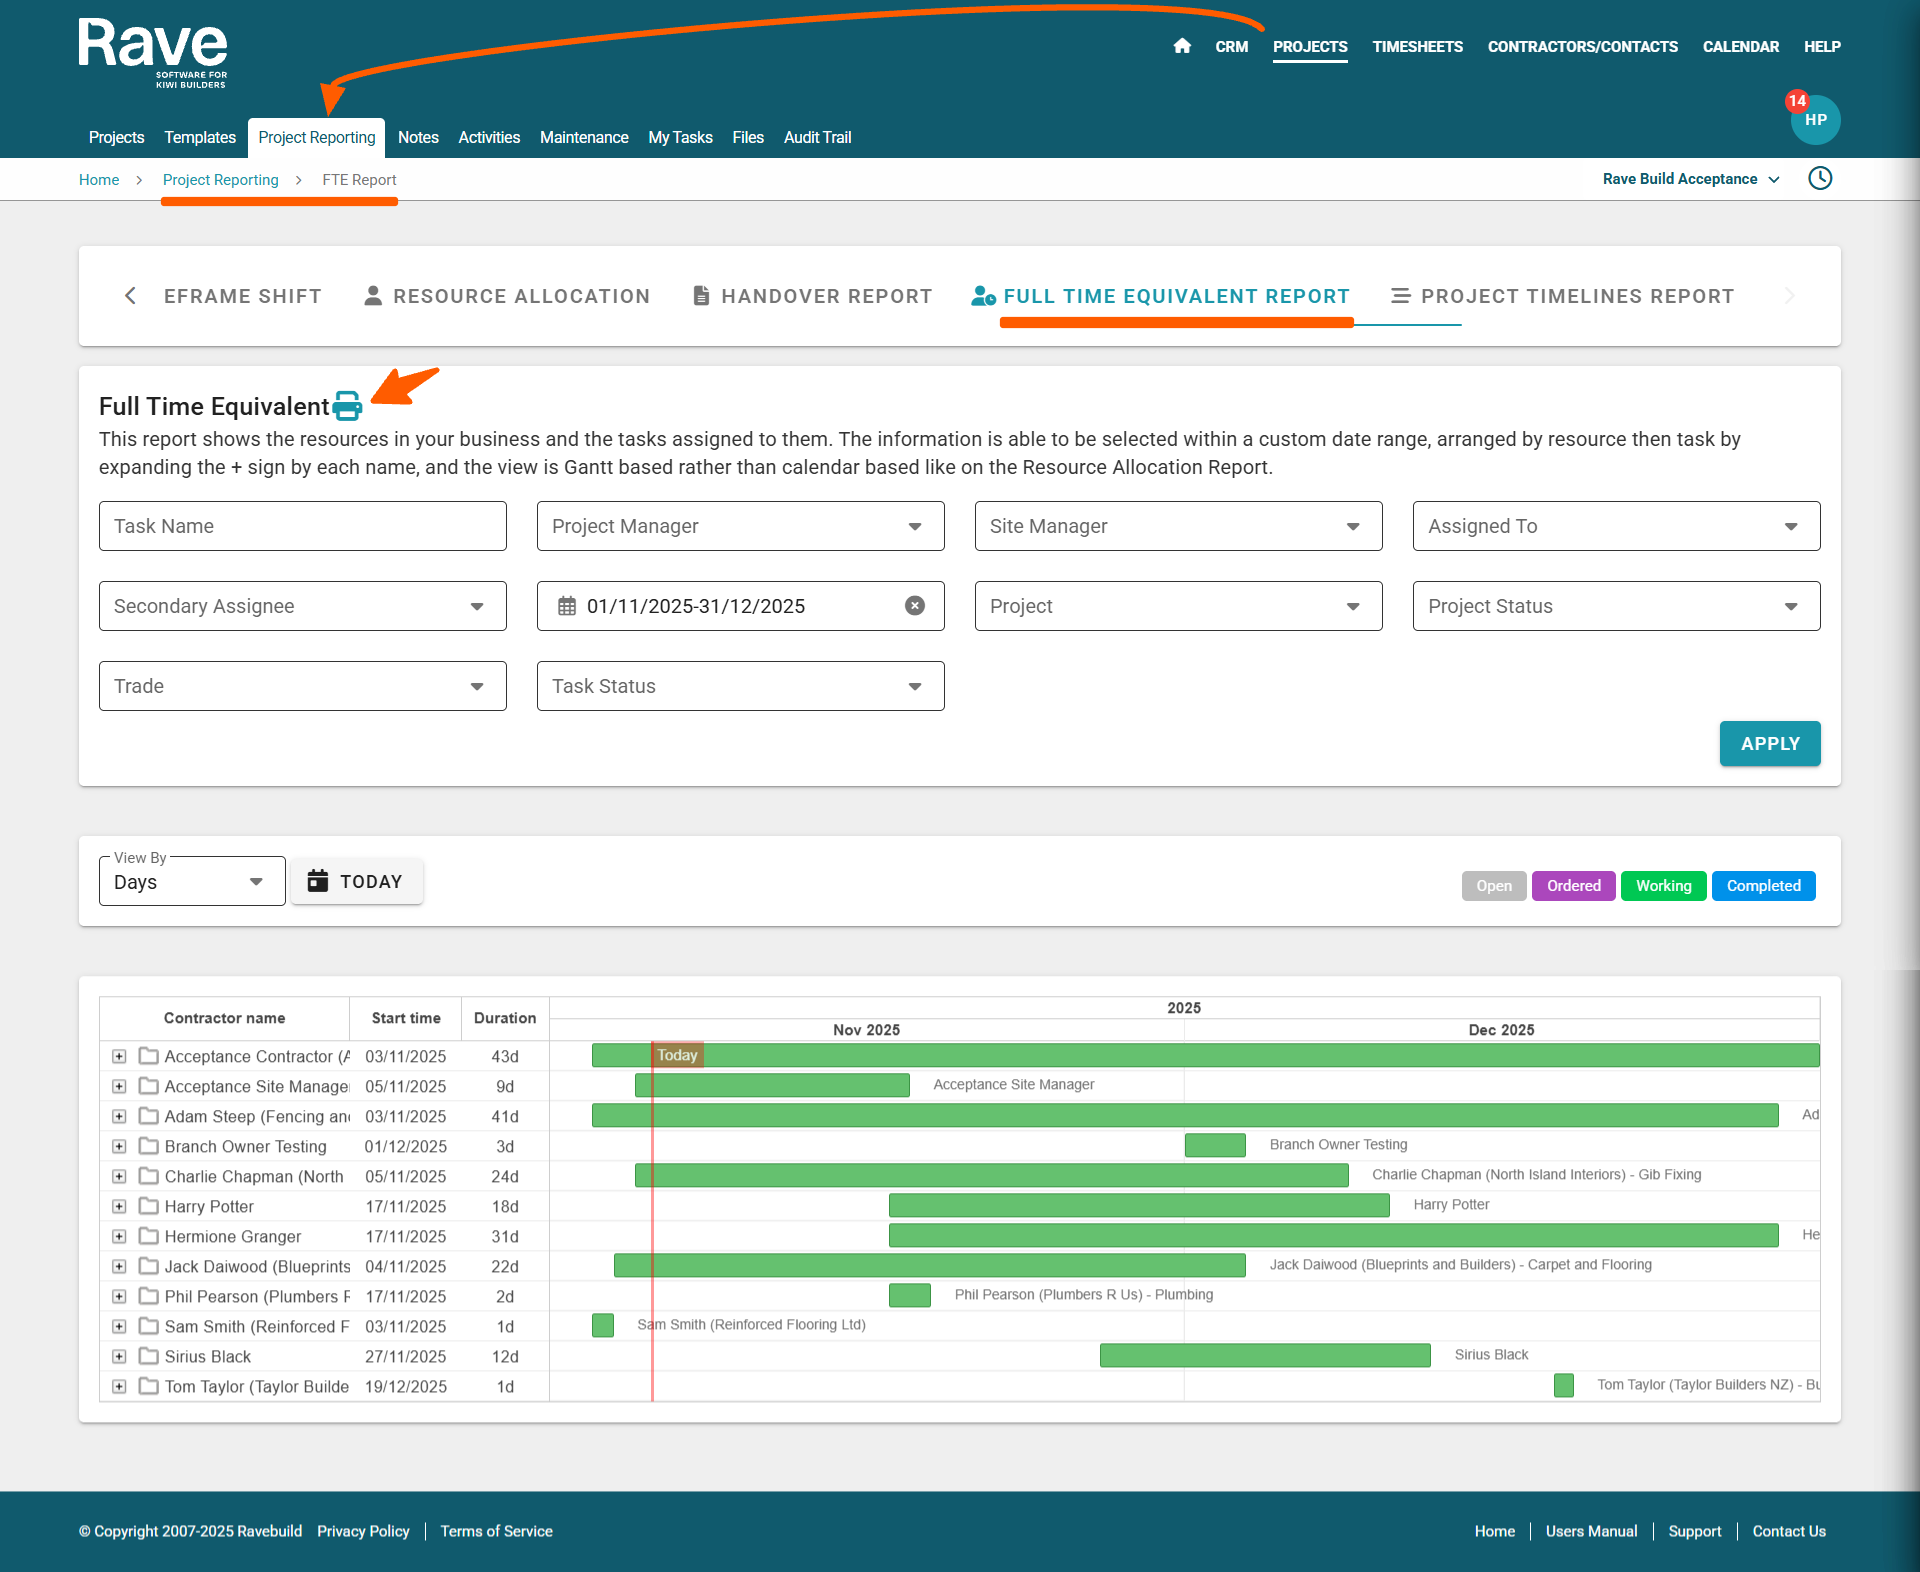Image resolution: width=1920 pixels, height=1572 pixels.
Task: Open the Timesheets menu item
Action: point(1417,47)
